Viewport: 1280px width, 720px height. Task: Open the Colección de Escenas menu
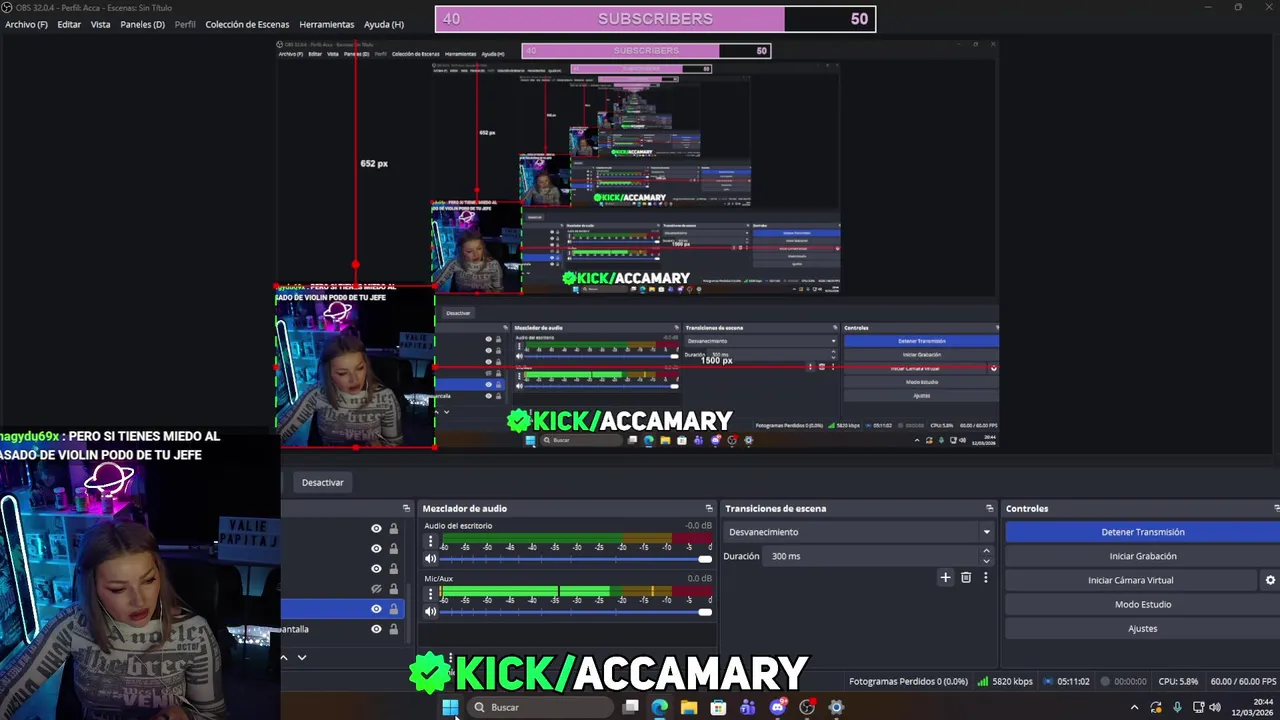pyautogui.click(x=247, y=24)
